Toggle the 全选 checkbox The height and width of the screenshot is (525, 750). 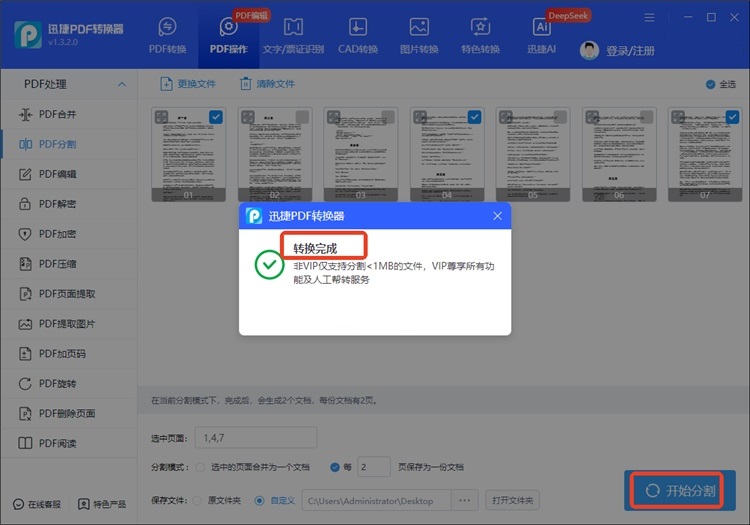coord(710,85)
